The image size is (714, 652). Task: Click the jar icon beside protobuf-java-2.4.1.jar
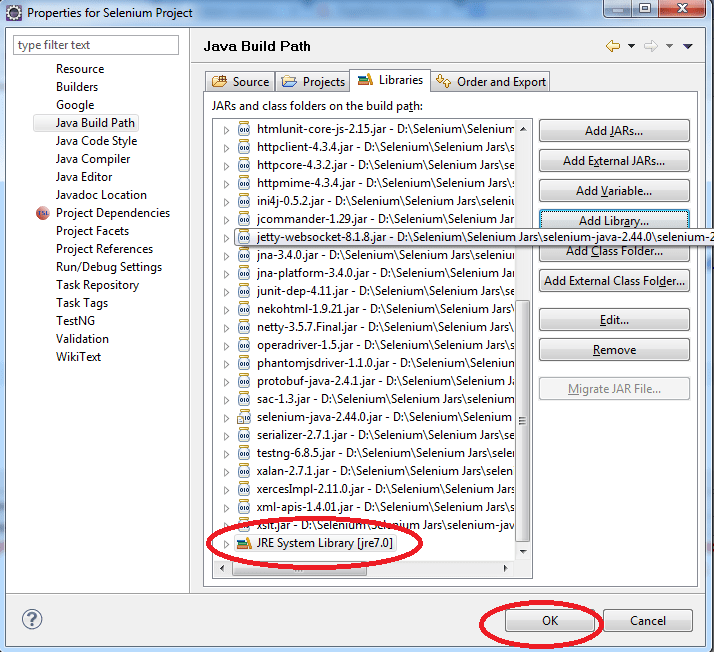point(244,381)
